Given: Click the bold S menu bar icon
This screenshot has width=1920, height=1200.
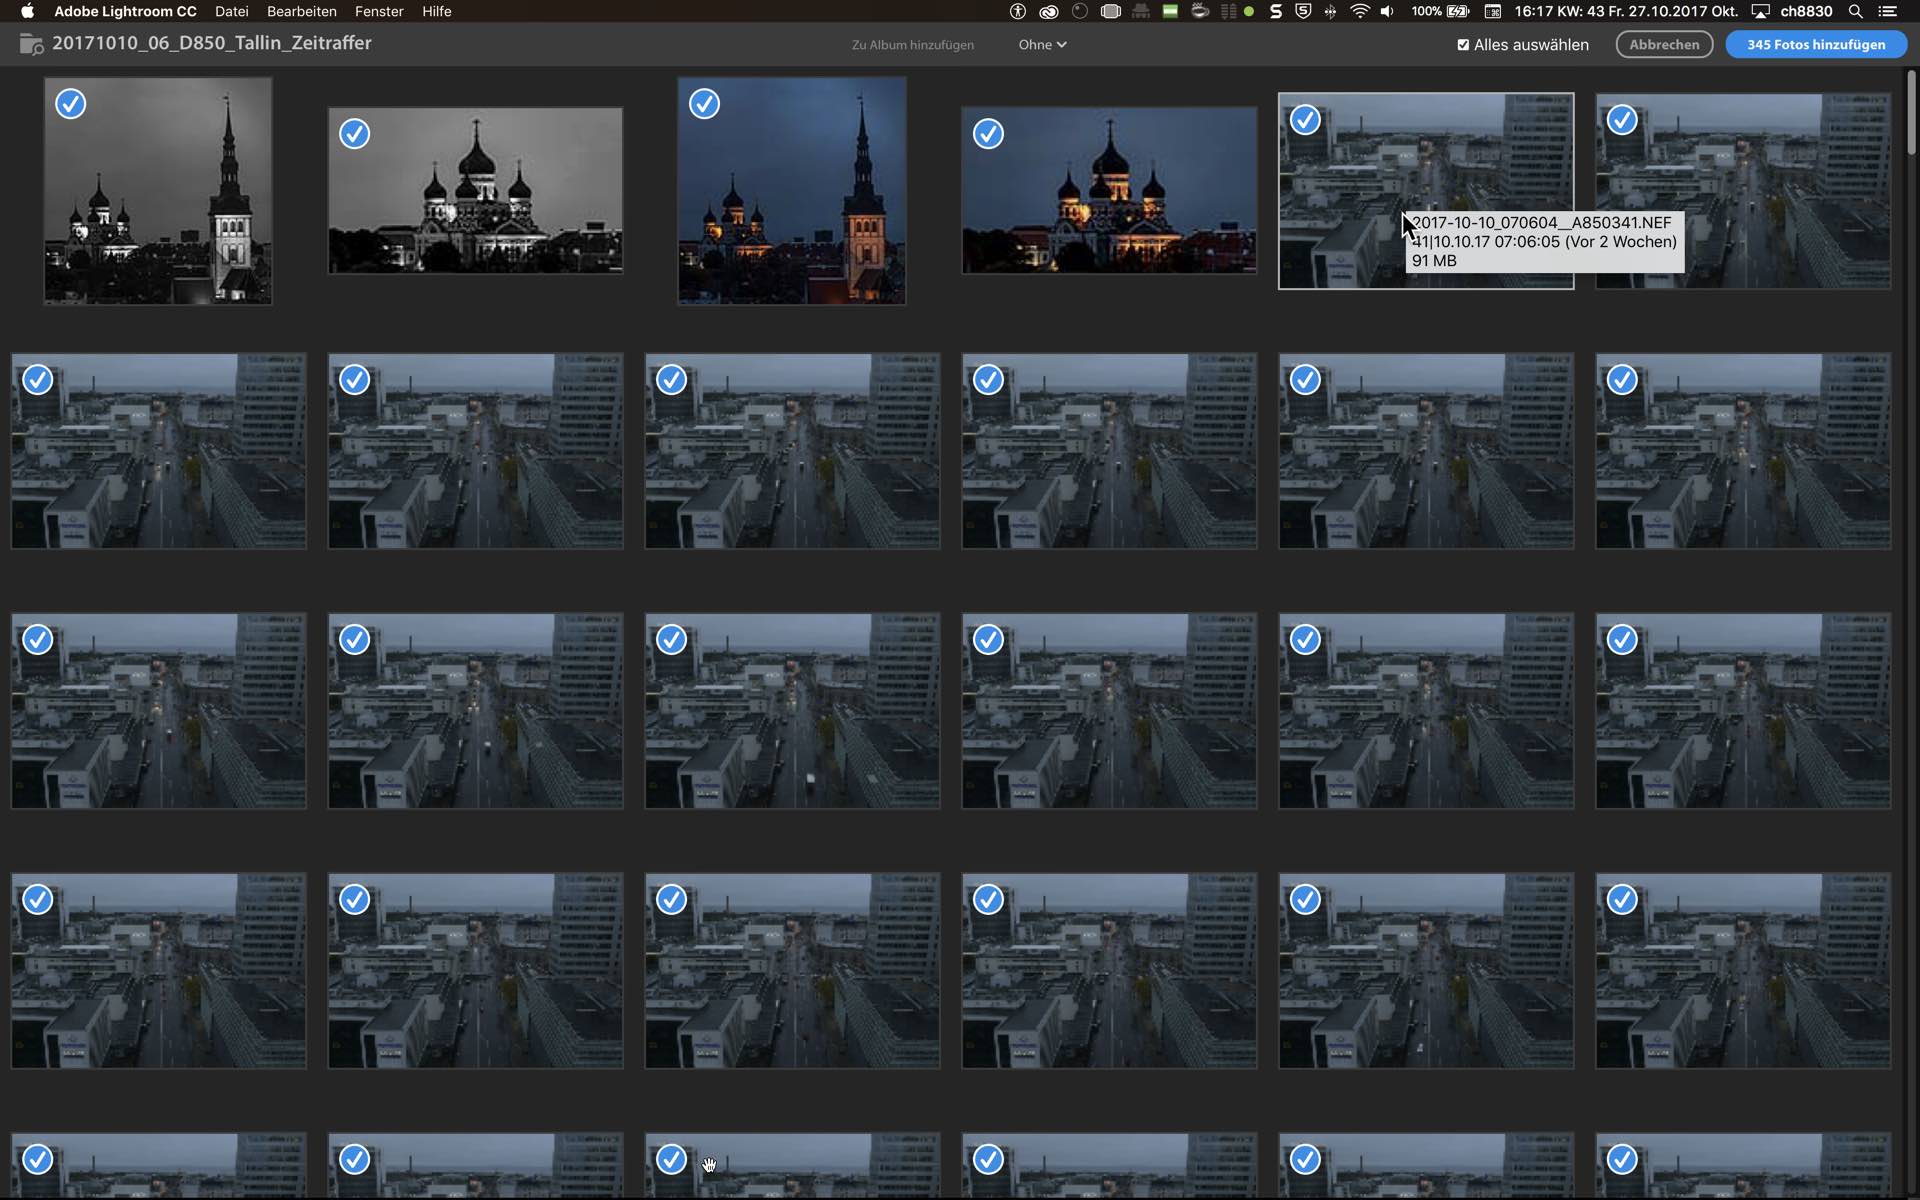Looking at the screenshot, I should pyautogui.click(x=1276, y=11).
